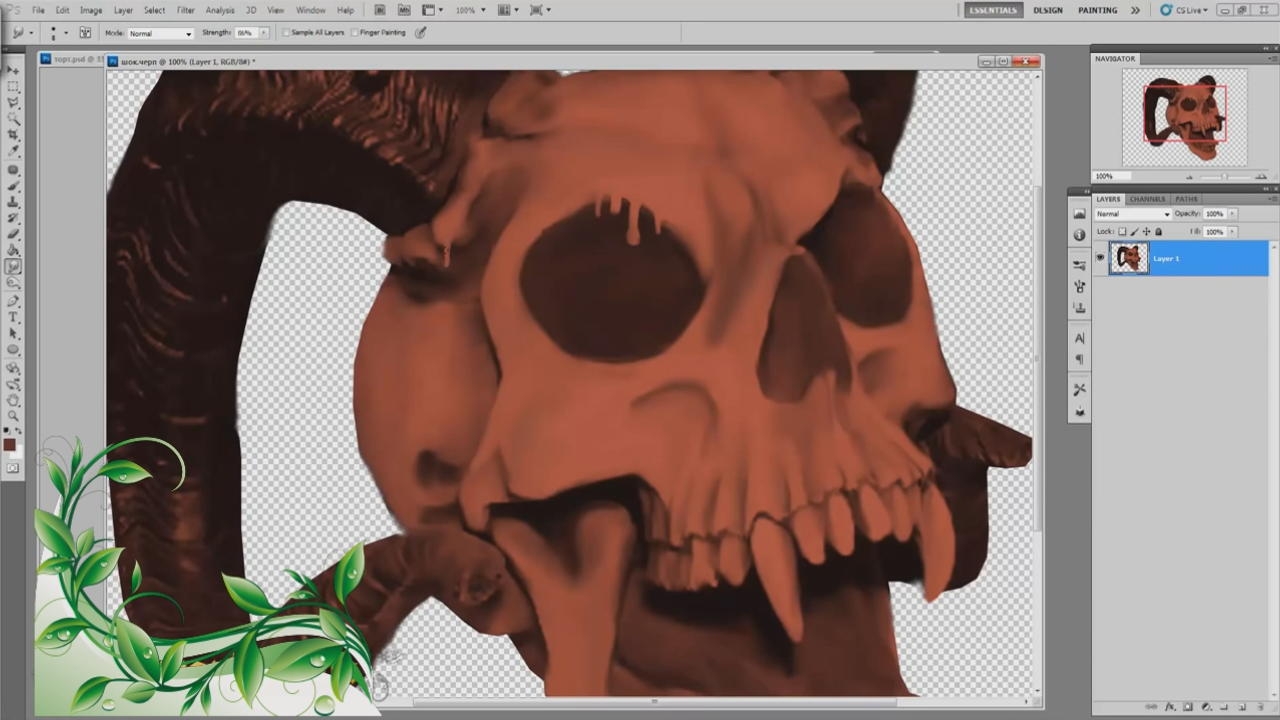Open the Paragraph panel icon
This screenshot has height=720, width=1280.
point(1079,359)
